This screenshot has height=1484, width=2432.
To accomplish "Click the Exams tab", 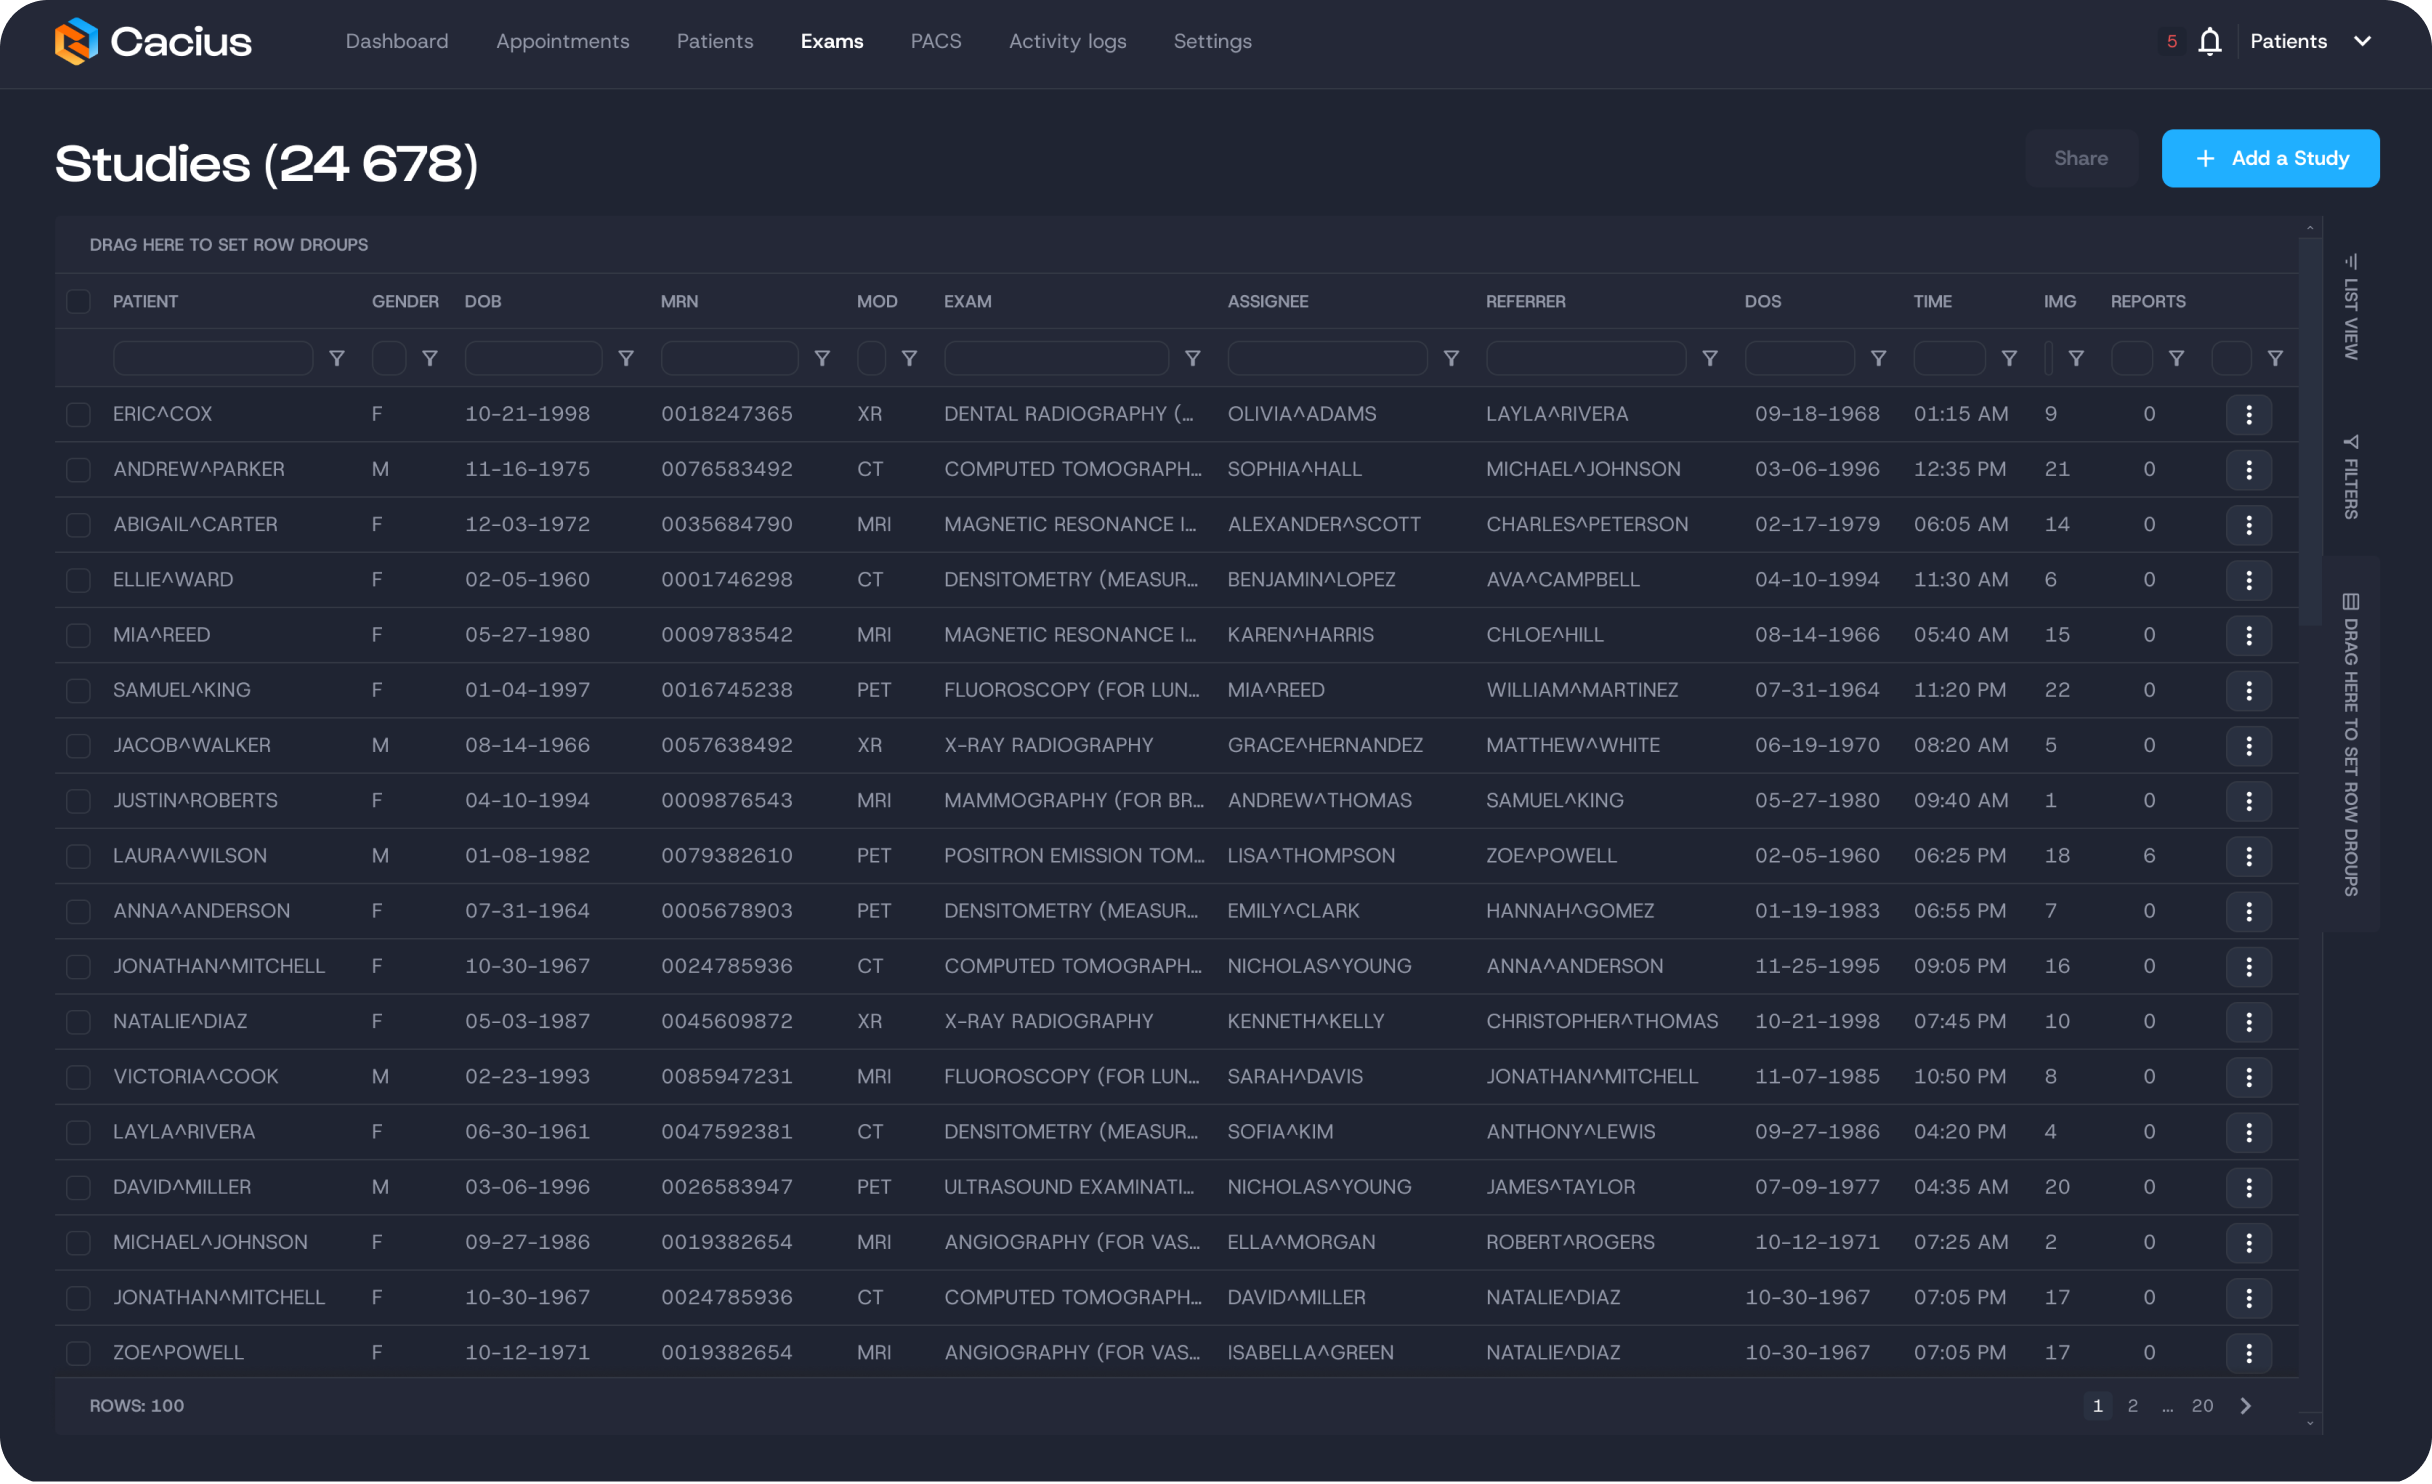I will point(832,41).
